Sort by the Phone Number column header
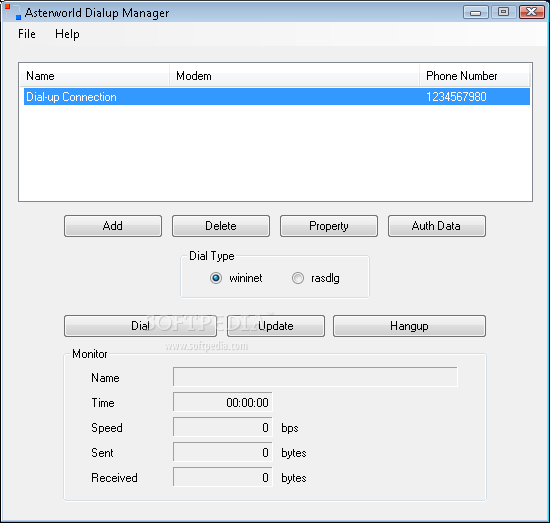Screen dimensions: 550x523 474,76
